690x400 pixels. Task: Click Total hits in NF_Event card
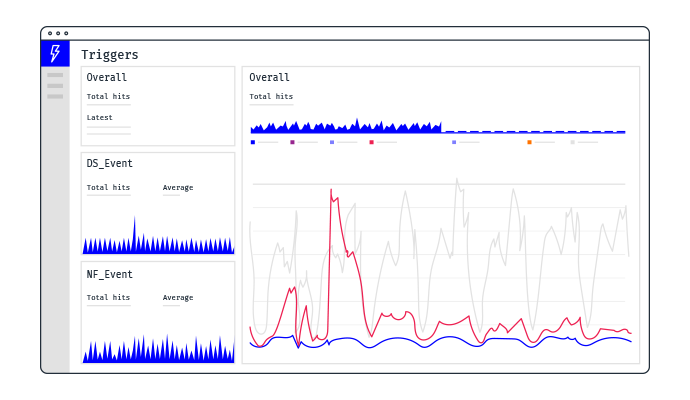point(108,297)
